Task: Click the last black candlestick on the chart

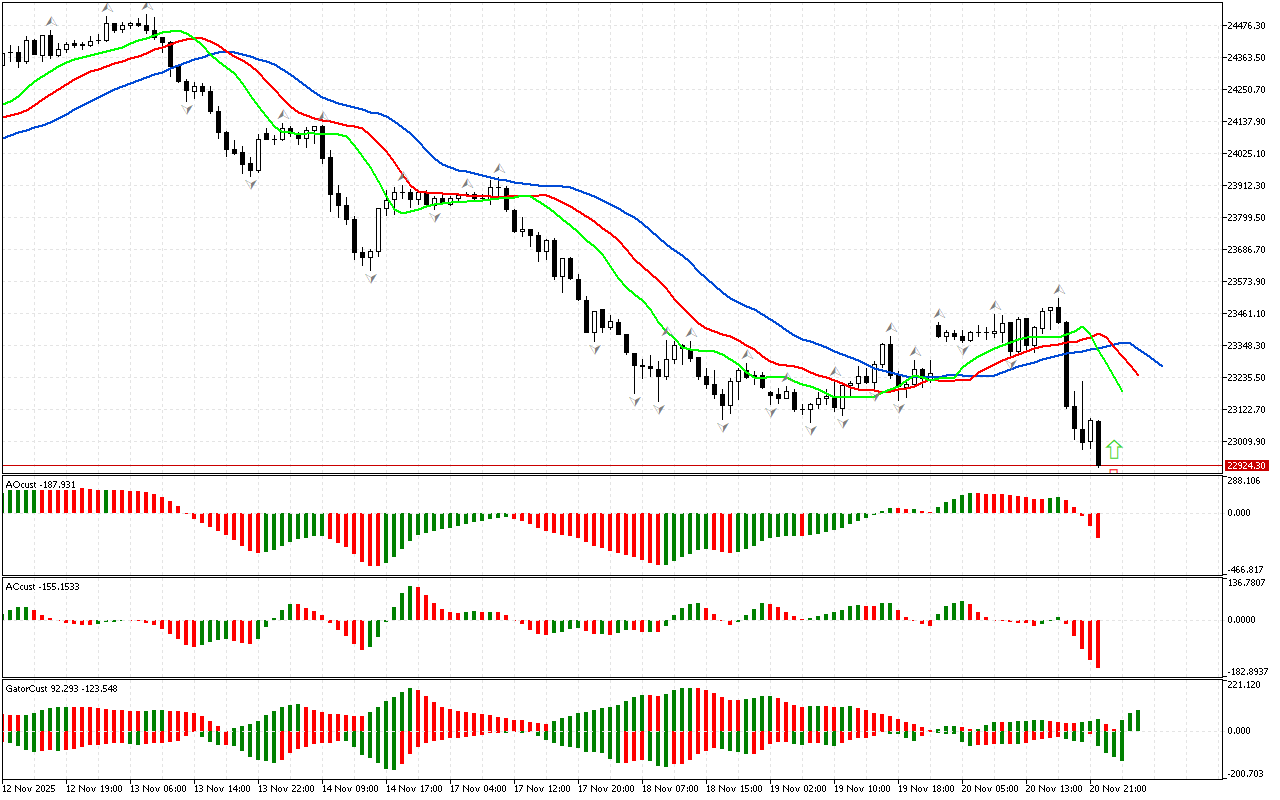Action: click(x=1098, y=443)
